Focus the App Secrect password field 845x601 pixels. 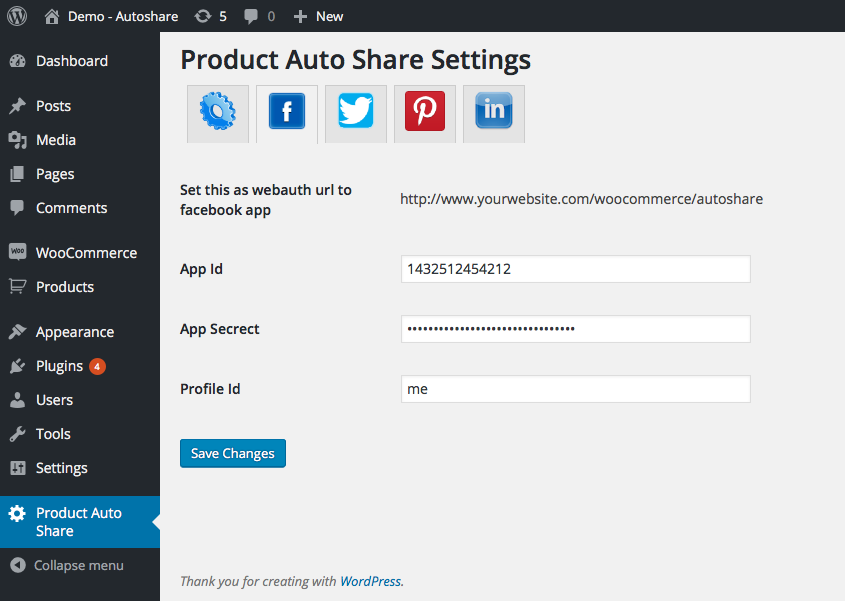coord(576,329)
